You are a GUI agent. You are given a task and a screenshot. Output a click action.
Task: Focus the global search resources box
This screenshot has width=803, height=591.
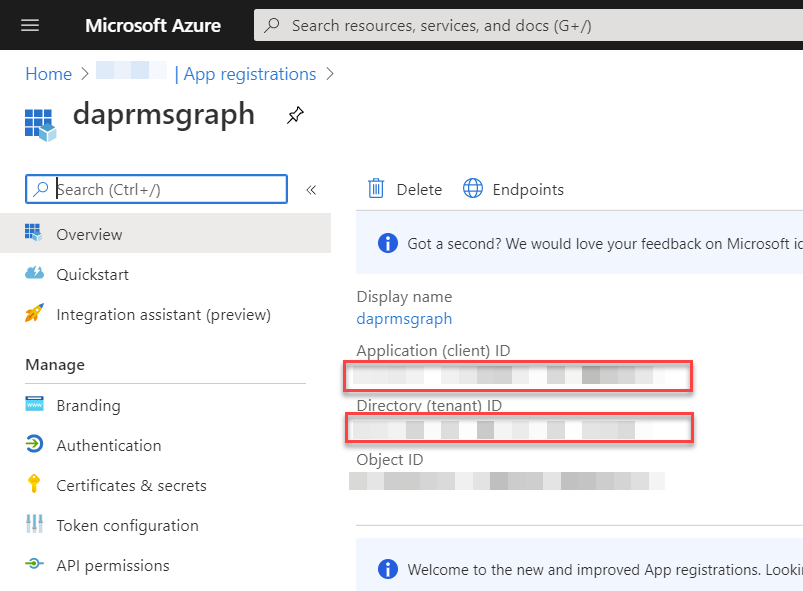coord(529,25)
